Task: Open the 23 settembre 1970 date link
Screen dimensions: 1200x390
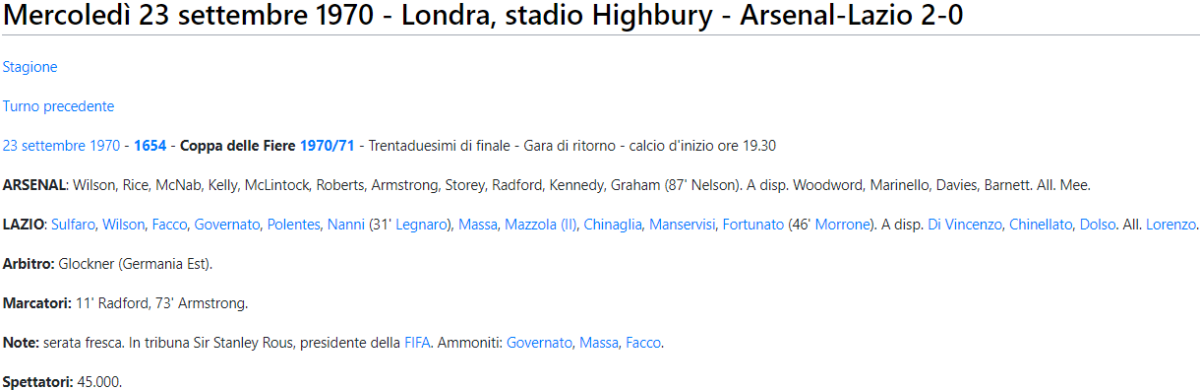Action: (62, 146)
